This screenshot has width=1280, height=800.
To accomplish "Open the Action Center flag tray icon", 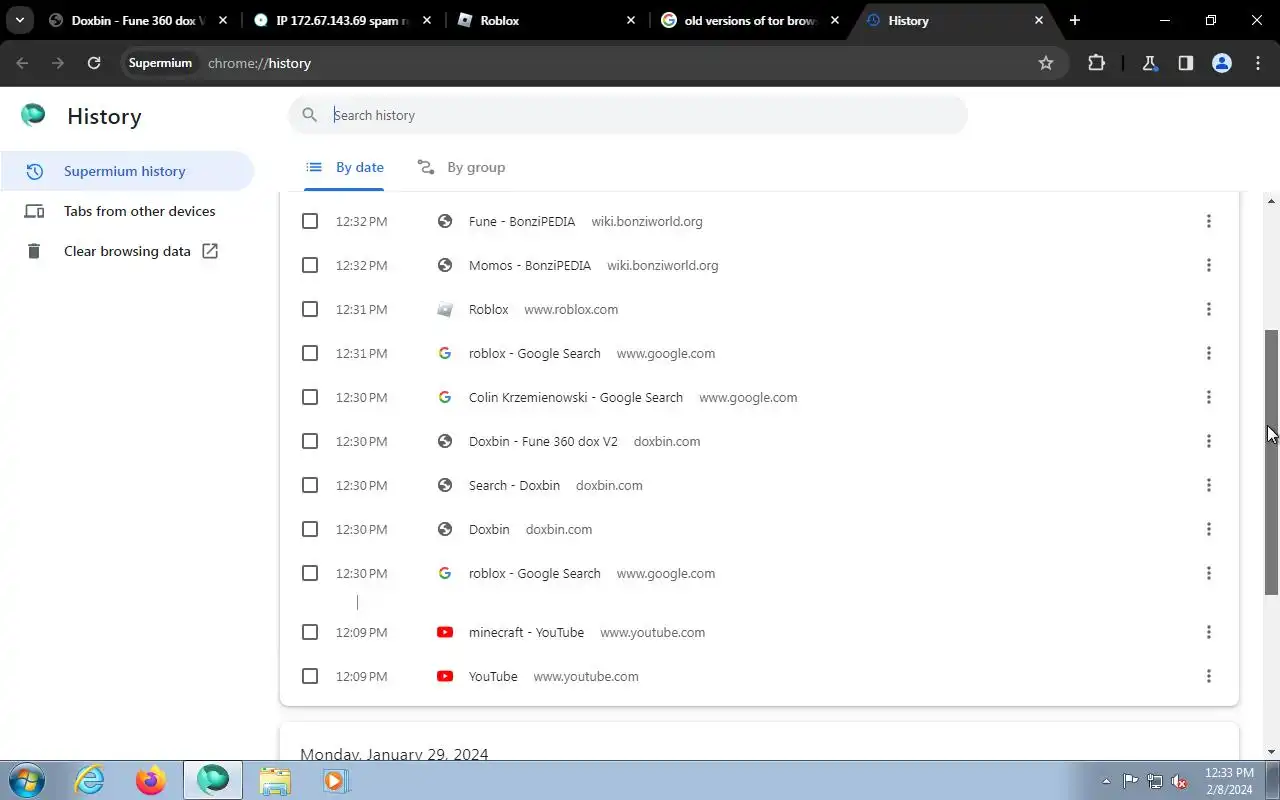I will point(1130,781).
